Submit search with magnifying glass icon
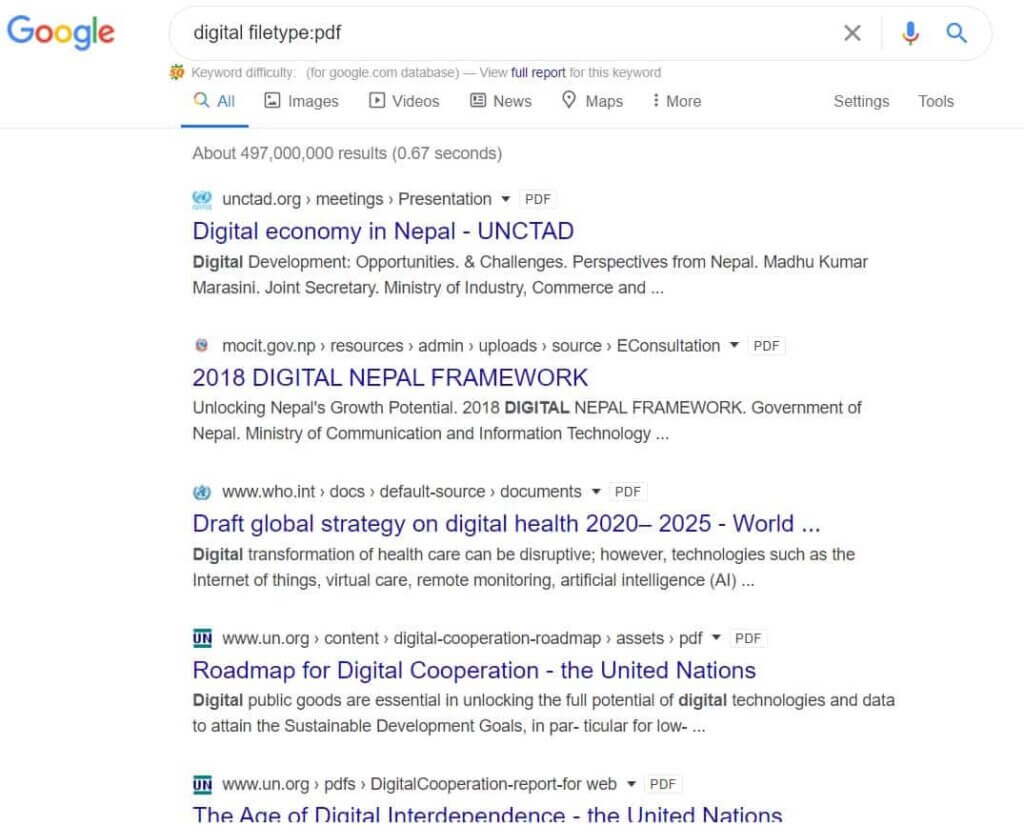The width and height of the screenshot is (1024, 826). (957, 33)
